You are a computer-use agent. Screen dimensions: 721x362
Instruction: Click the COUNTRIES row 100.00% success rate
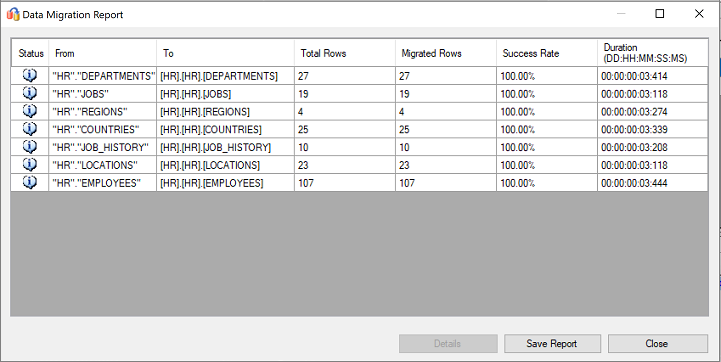tap(547, 129)
